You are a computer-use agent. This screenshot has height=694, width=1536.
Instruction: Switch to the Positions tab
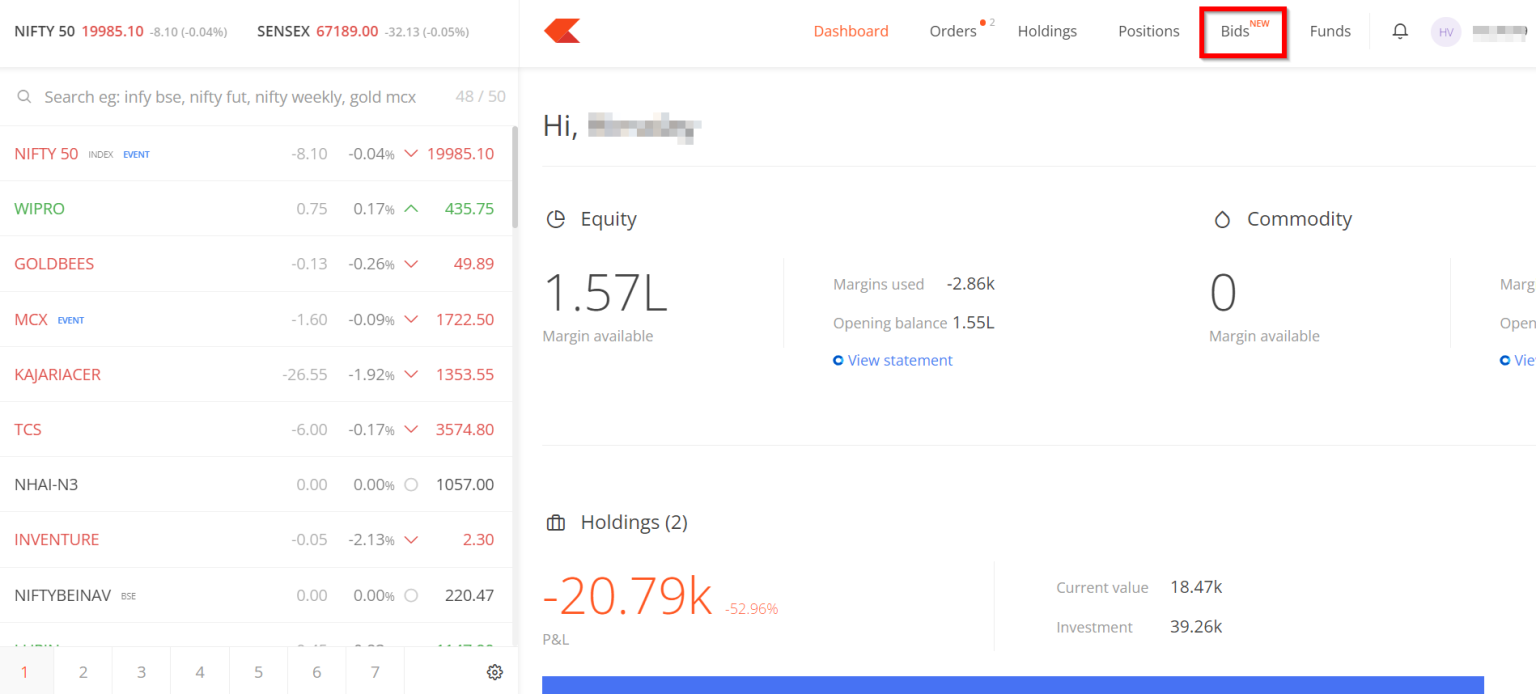point(1148,31)
